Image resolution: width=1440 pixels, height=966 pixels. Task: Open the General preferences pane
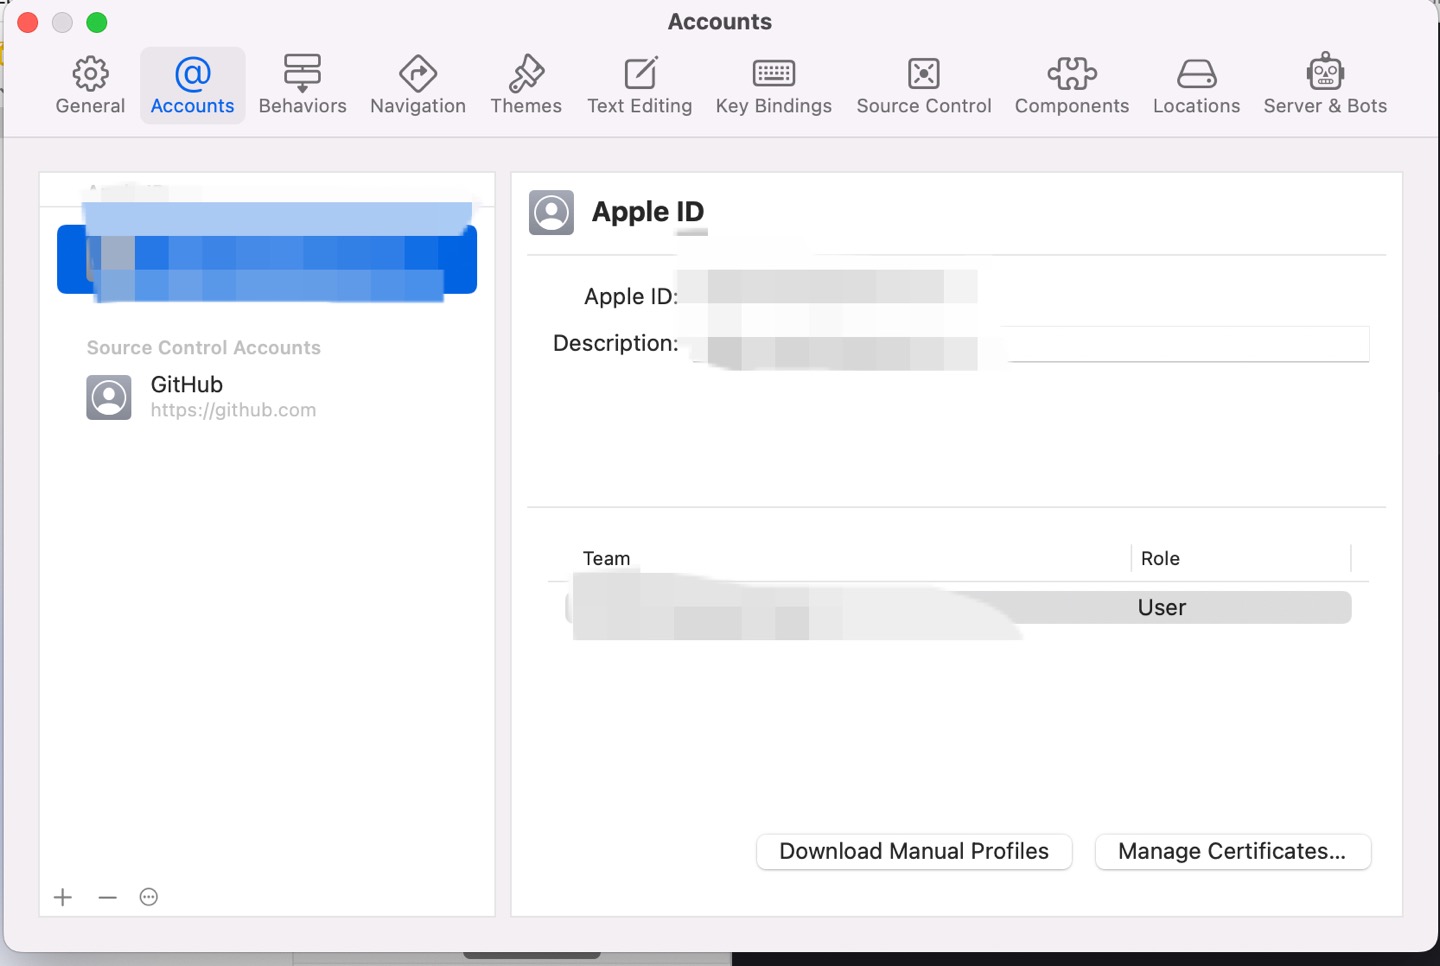(x=90, y=86)
